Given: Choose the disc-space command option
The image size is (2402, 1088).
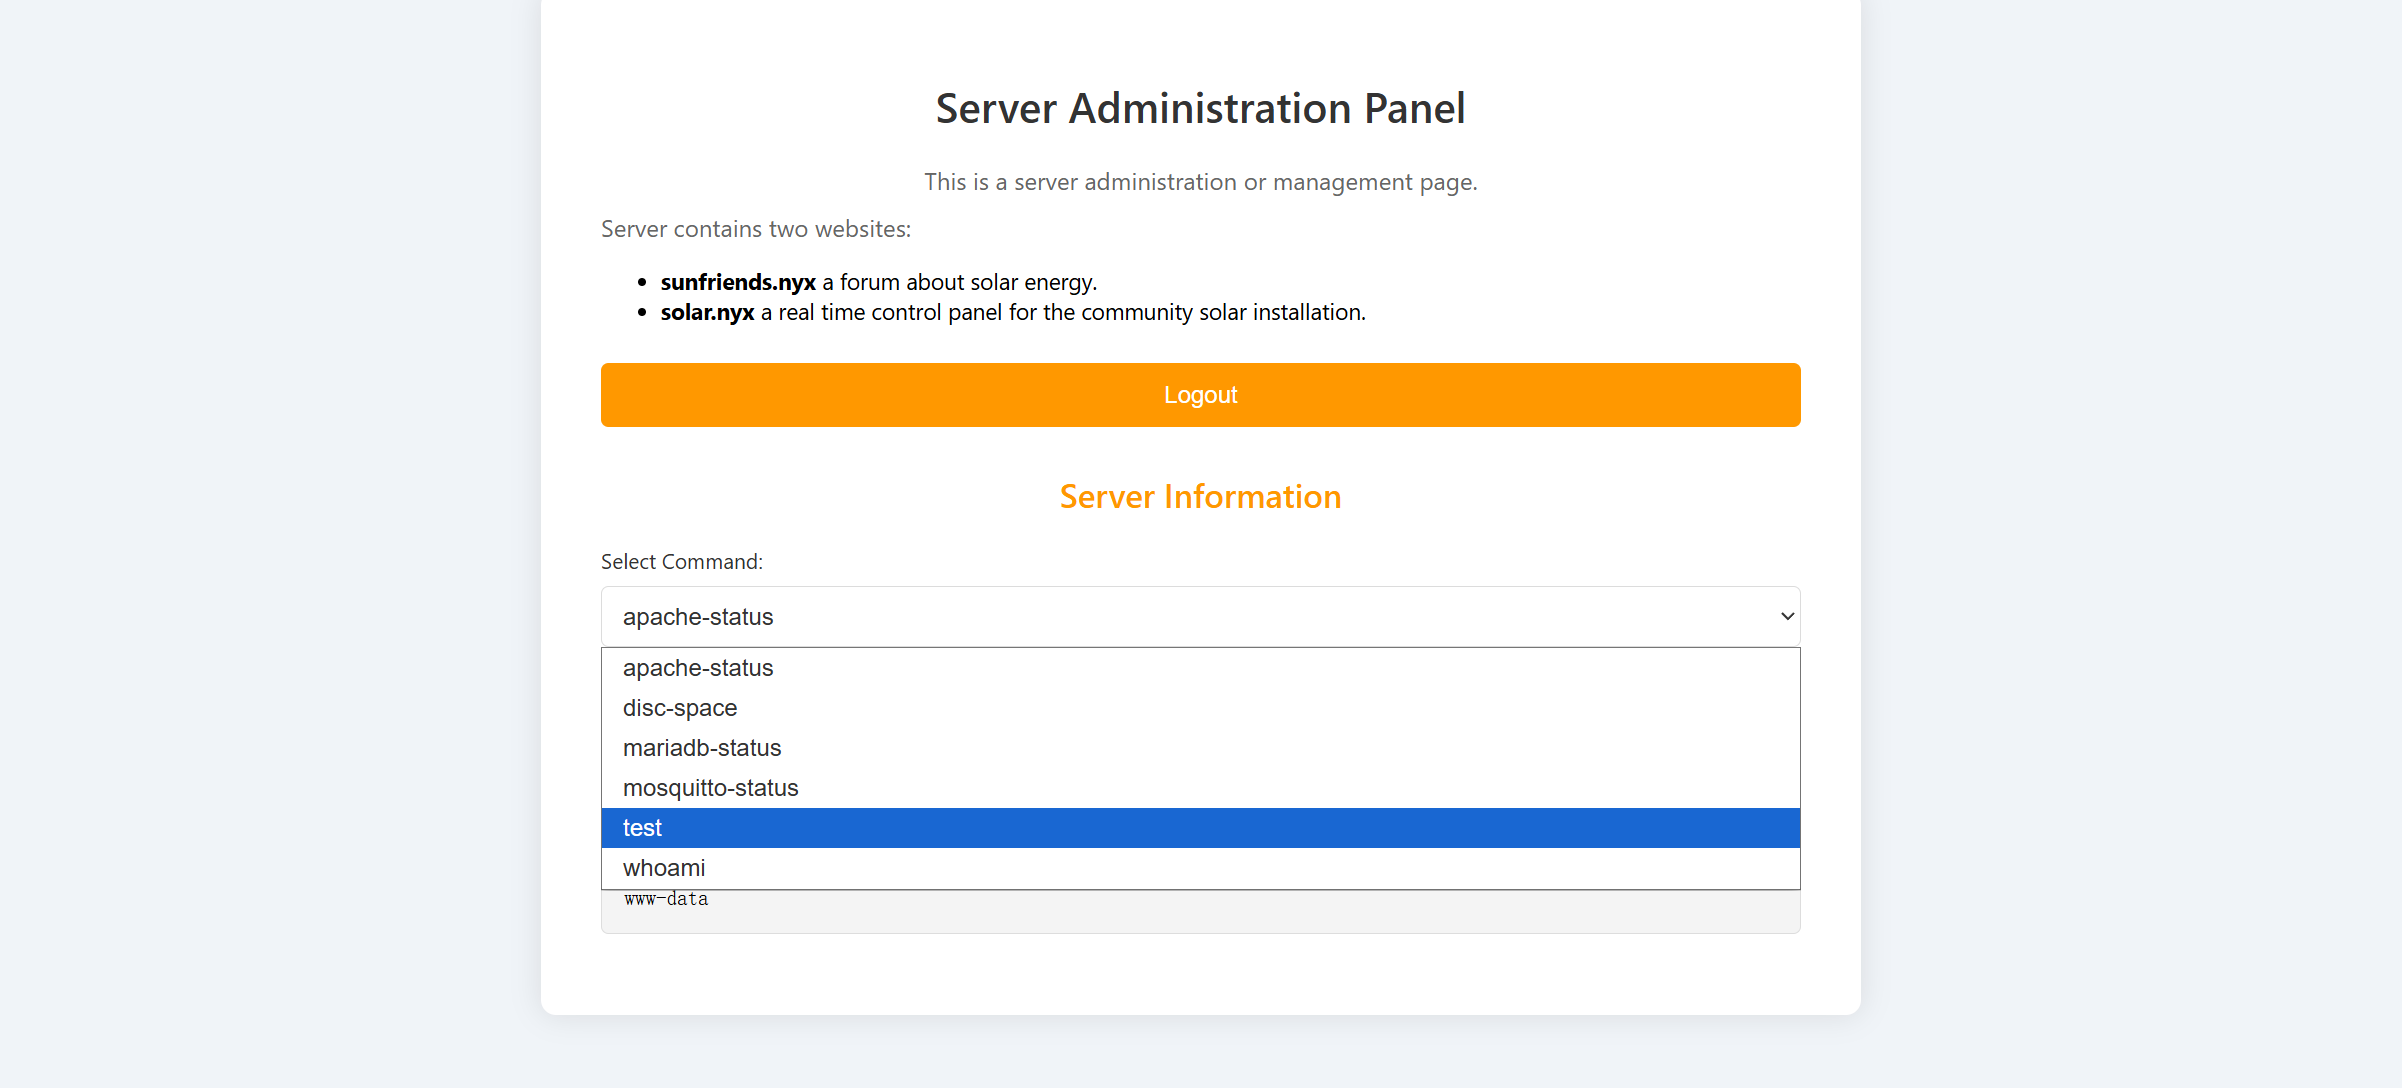Looking at the screenshot, I should (x=680, y=708).
